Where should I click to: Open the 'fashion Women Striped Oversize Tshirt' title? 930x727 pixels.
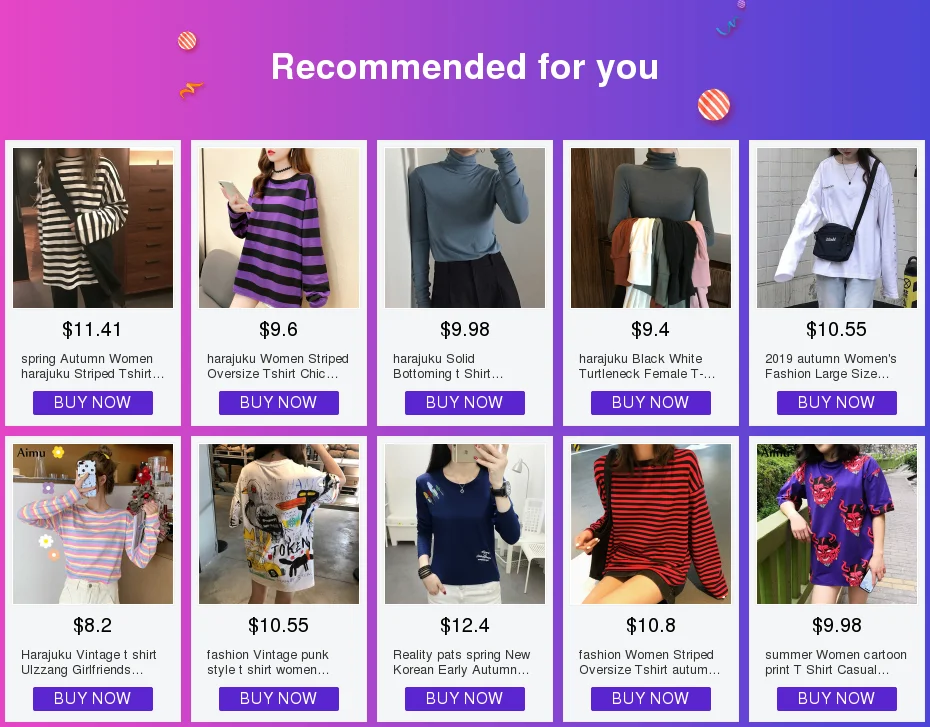pyautogui.click(x=649, y=662)
